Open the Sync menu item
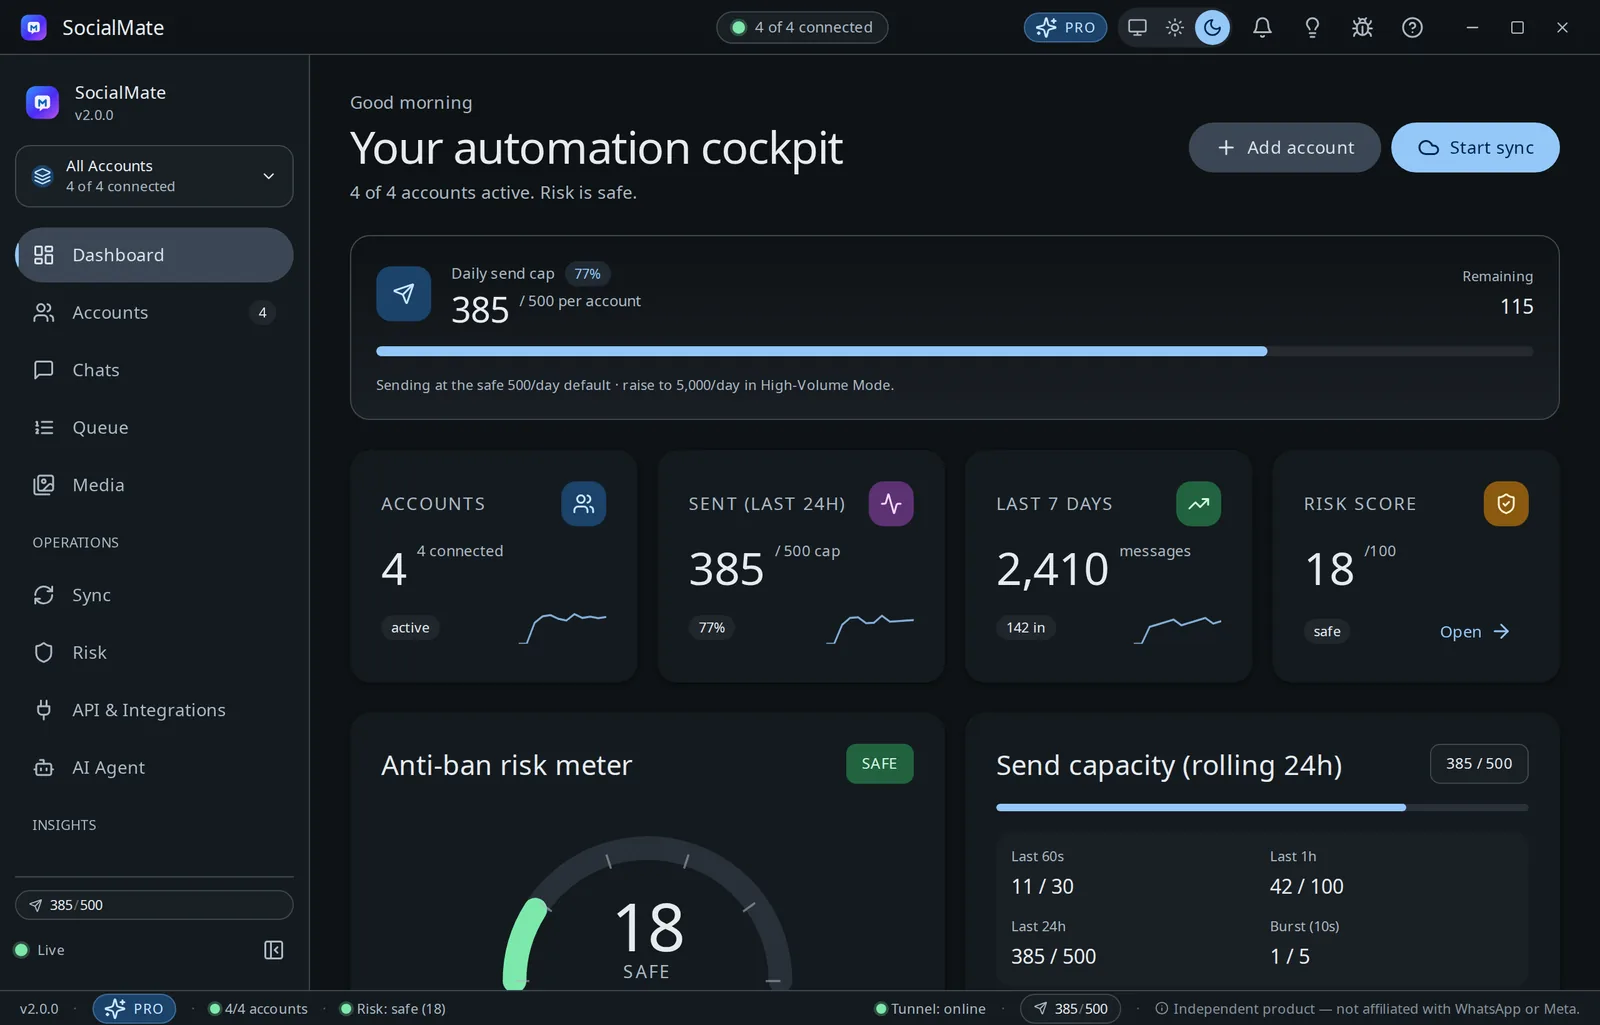This screenshot has width=1600, height=1025. (154, 595)
